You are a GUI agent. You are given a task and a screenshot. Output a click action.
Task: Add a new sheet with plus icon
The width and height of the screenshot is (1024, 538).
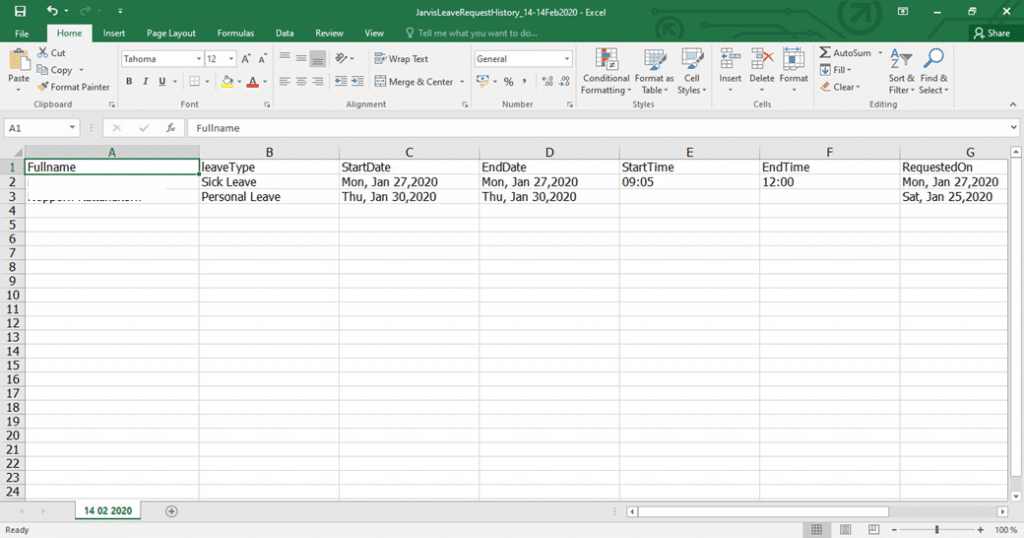coord(171,511)
